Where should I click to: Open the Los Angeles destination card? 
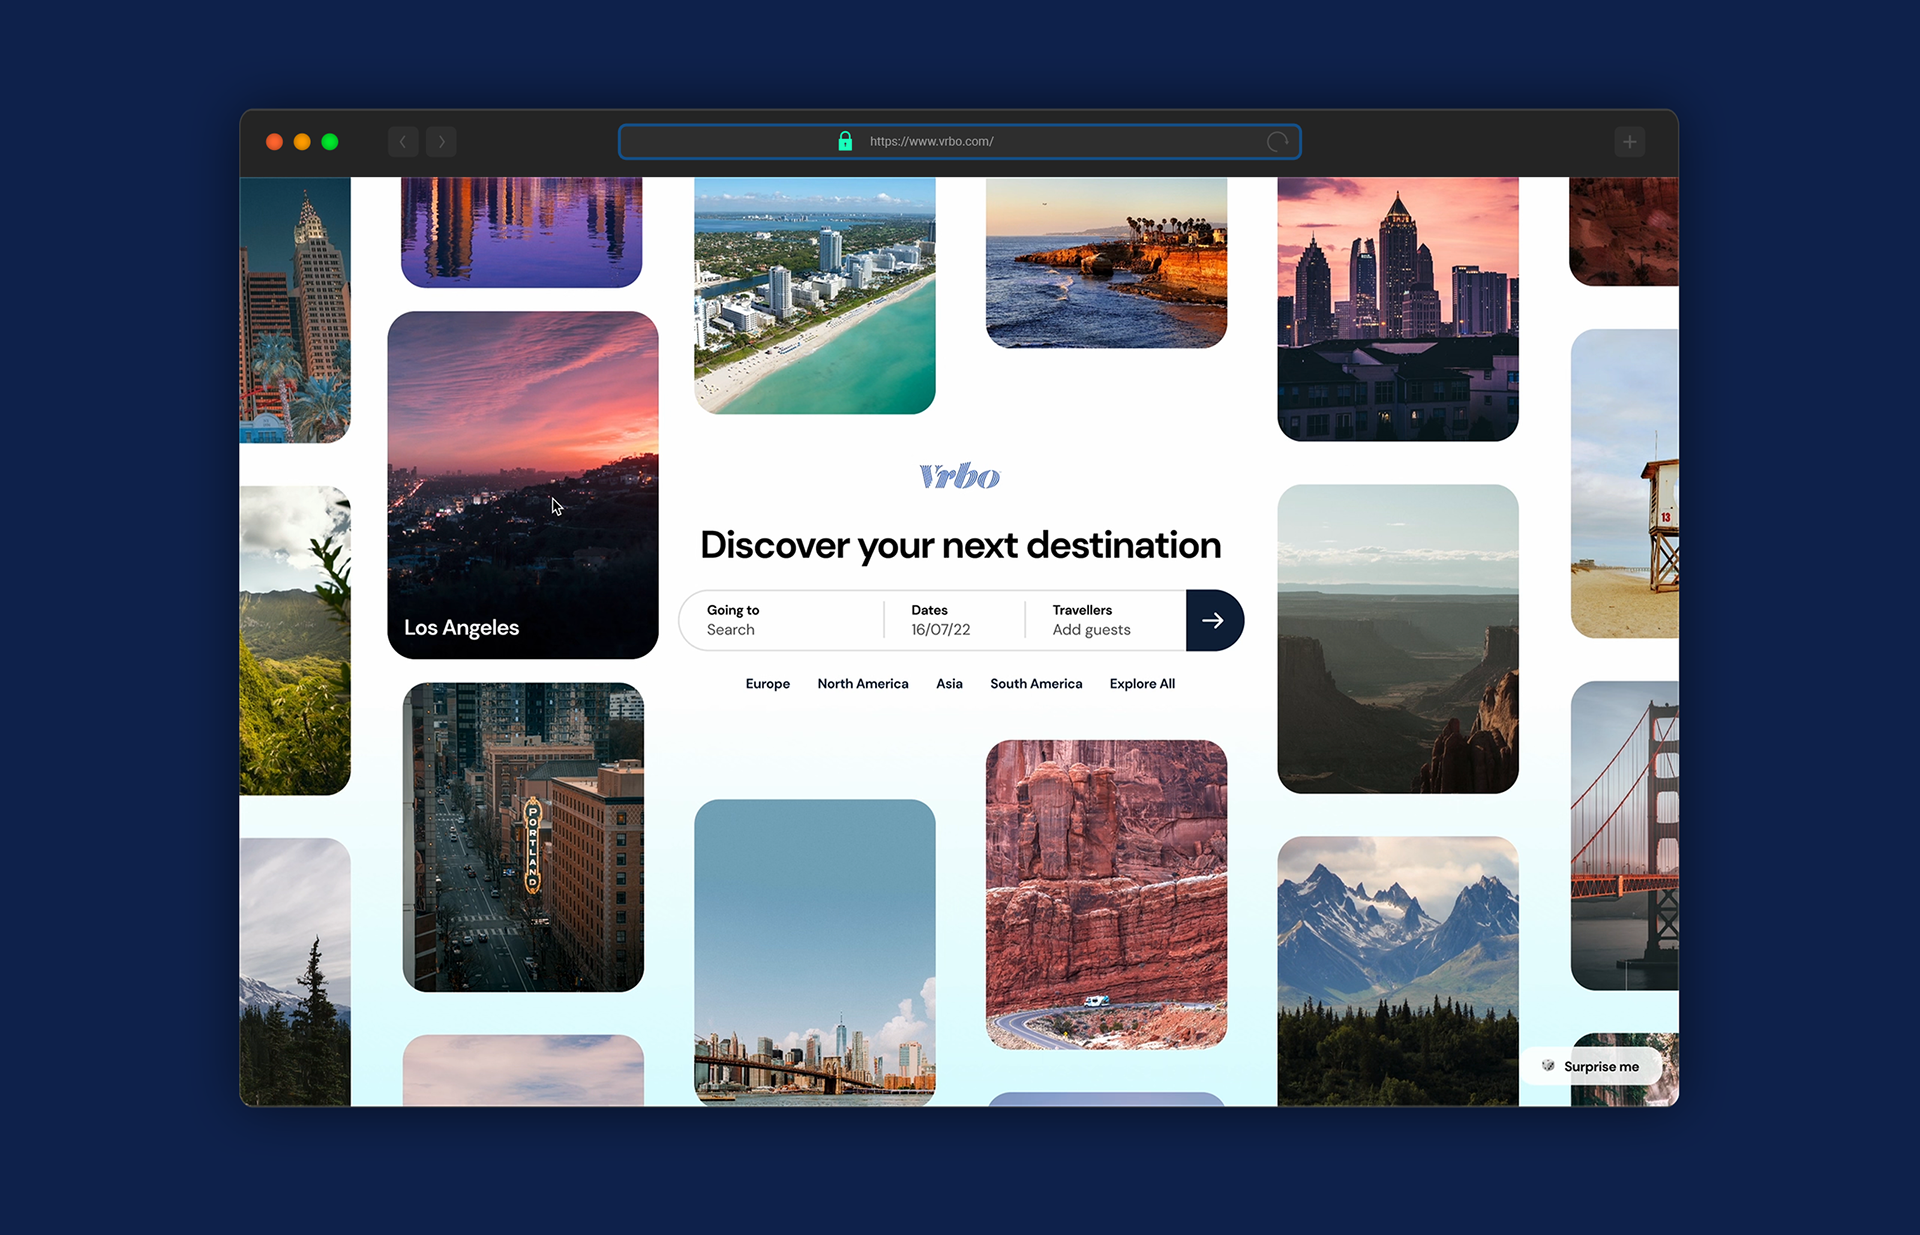coord(522,485)
